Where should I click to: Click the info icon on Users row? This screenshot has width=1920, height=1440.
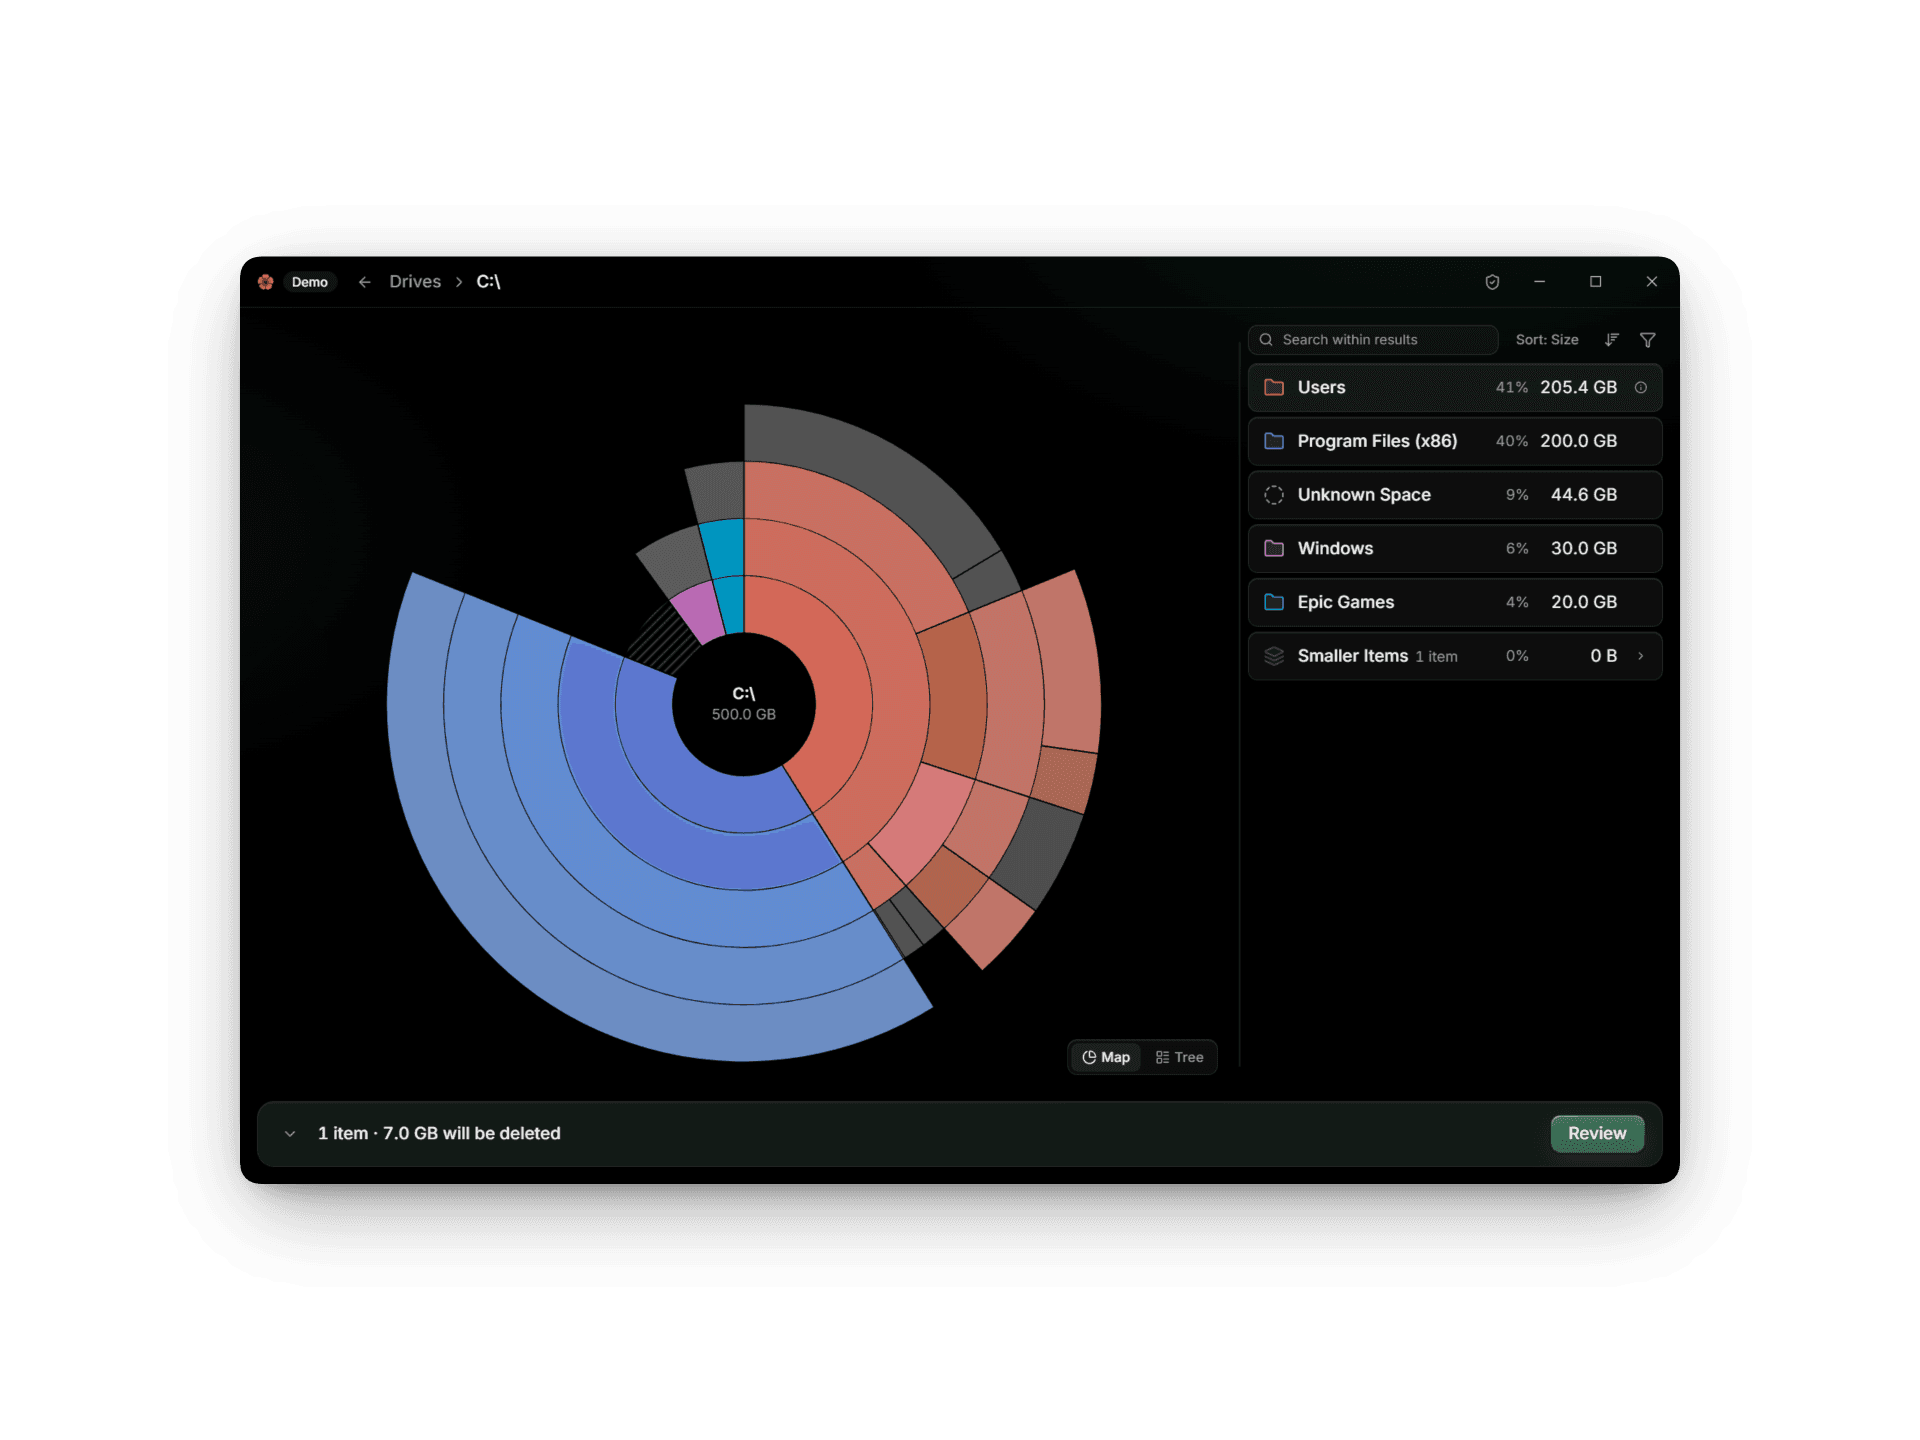[1641, 388]
